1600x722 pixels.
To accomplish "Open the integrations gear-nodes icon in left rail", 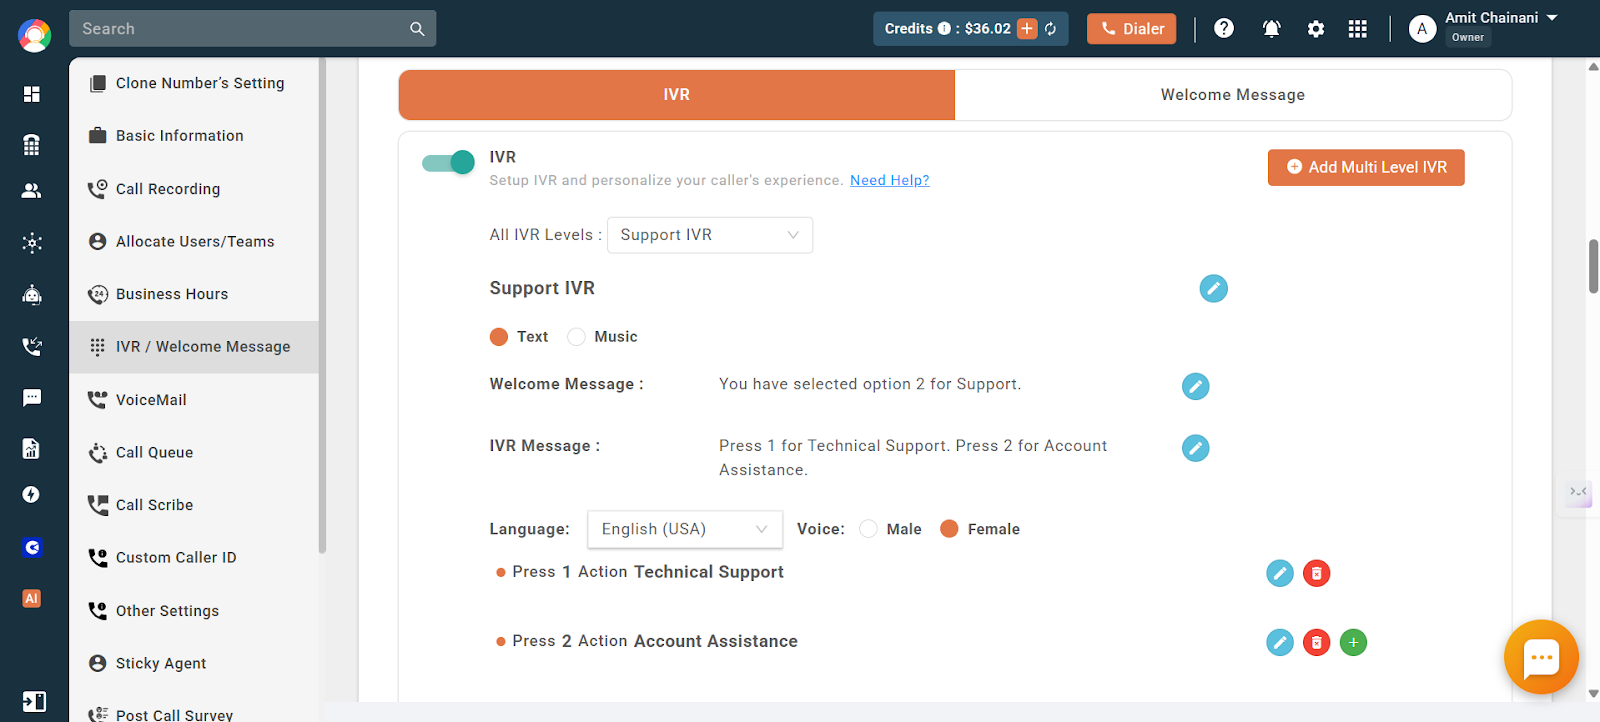I will point(32,242).
